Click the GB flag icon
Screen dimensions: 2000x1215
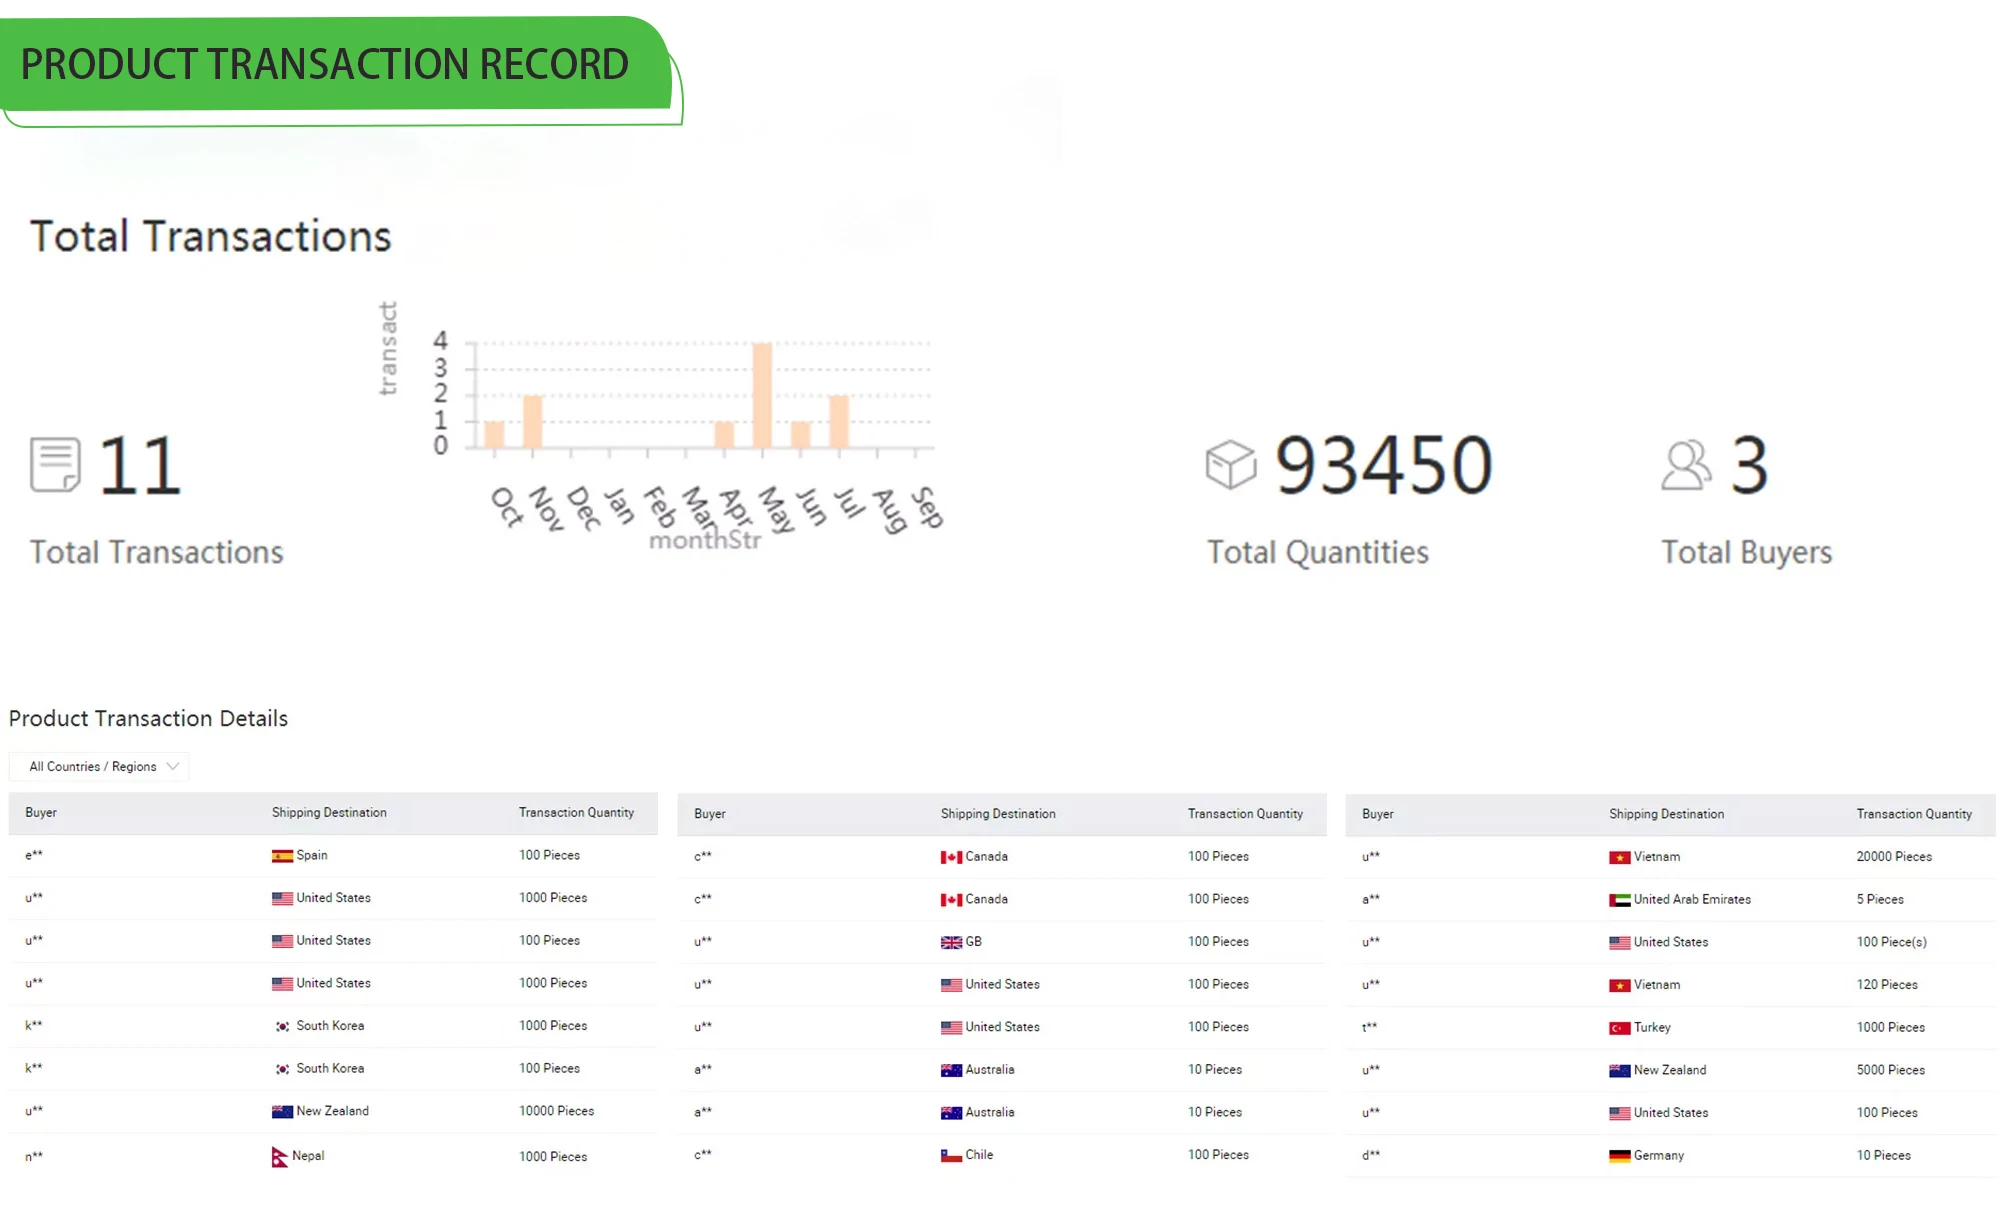click(951, 942)
